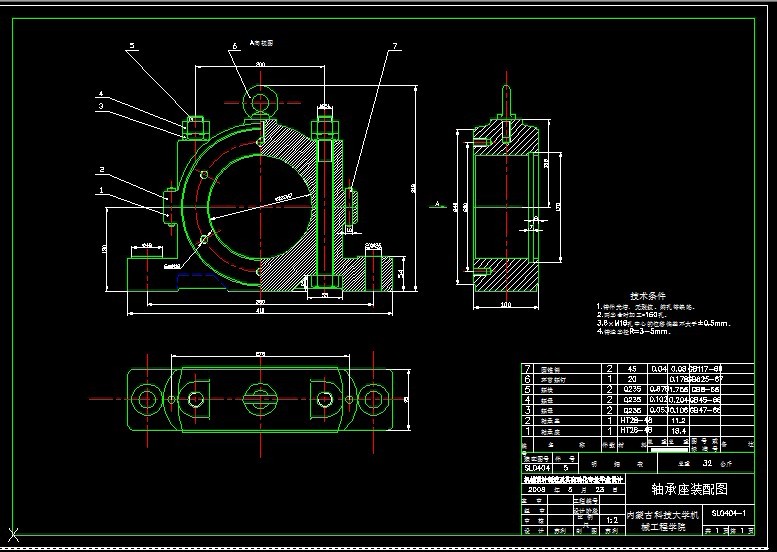
Task: Select the 410 overall width dimension
Action: (x=260, y=311)
